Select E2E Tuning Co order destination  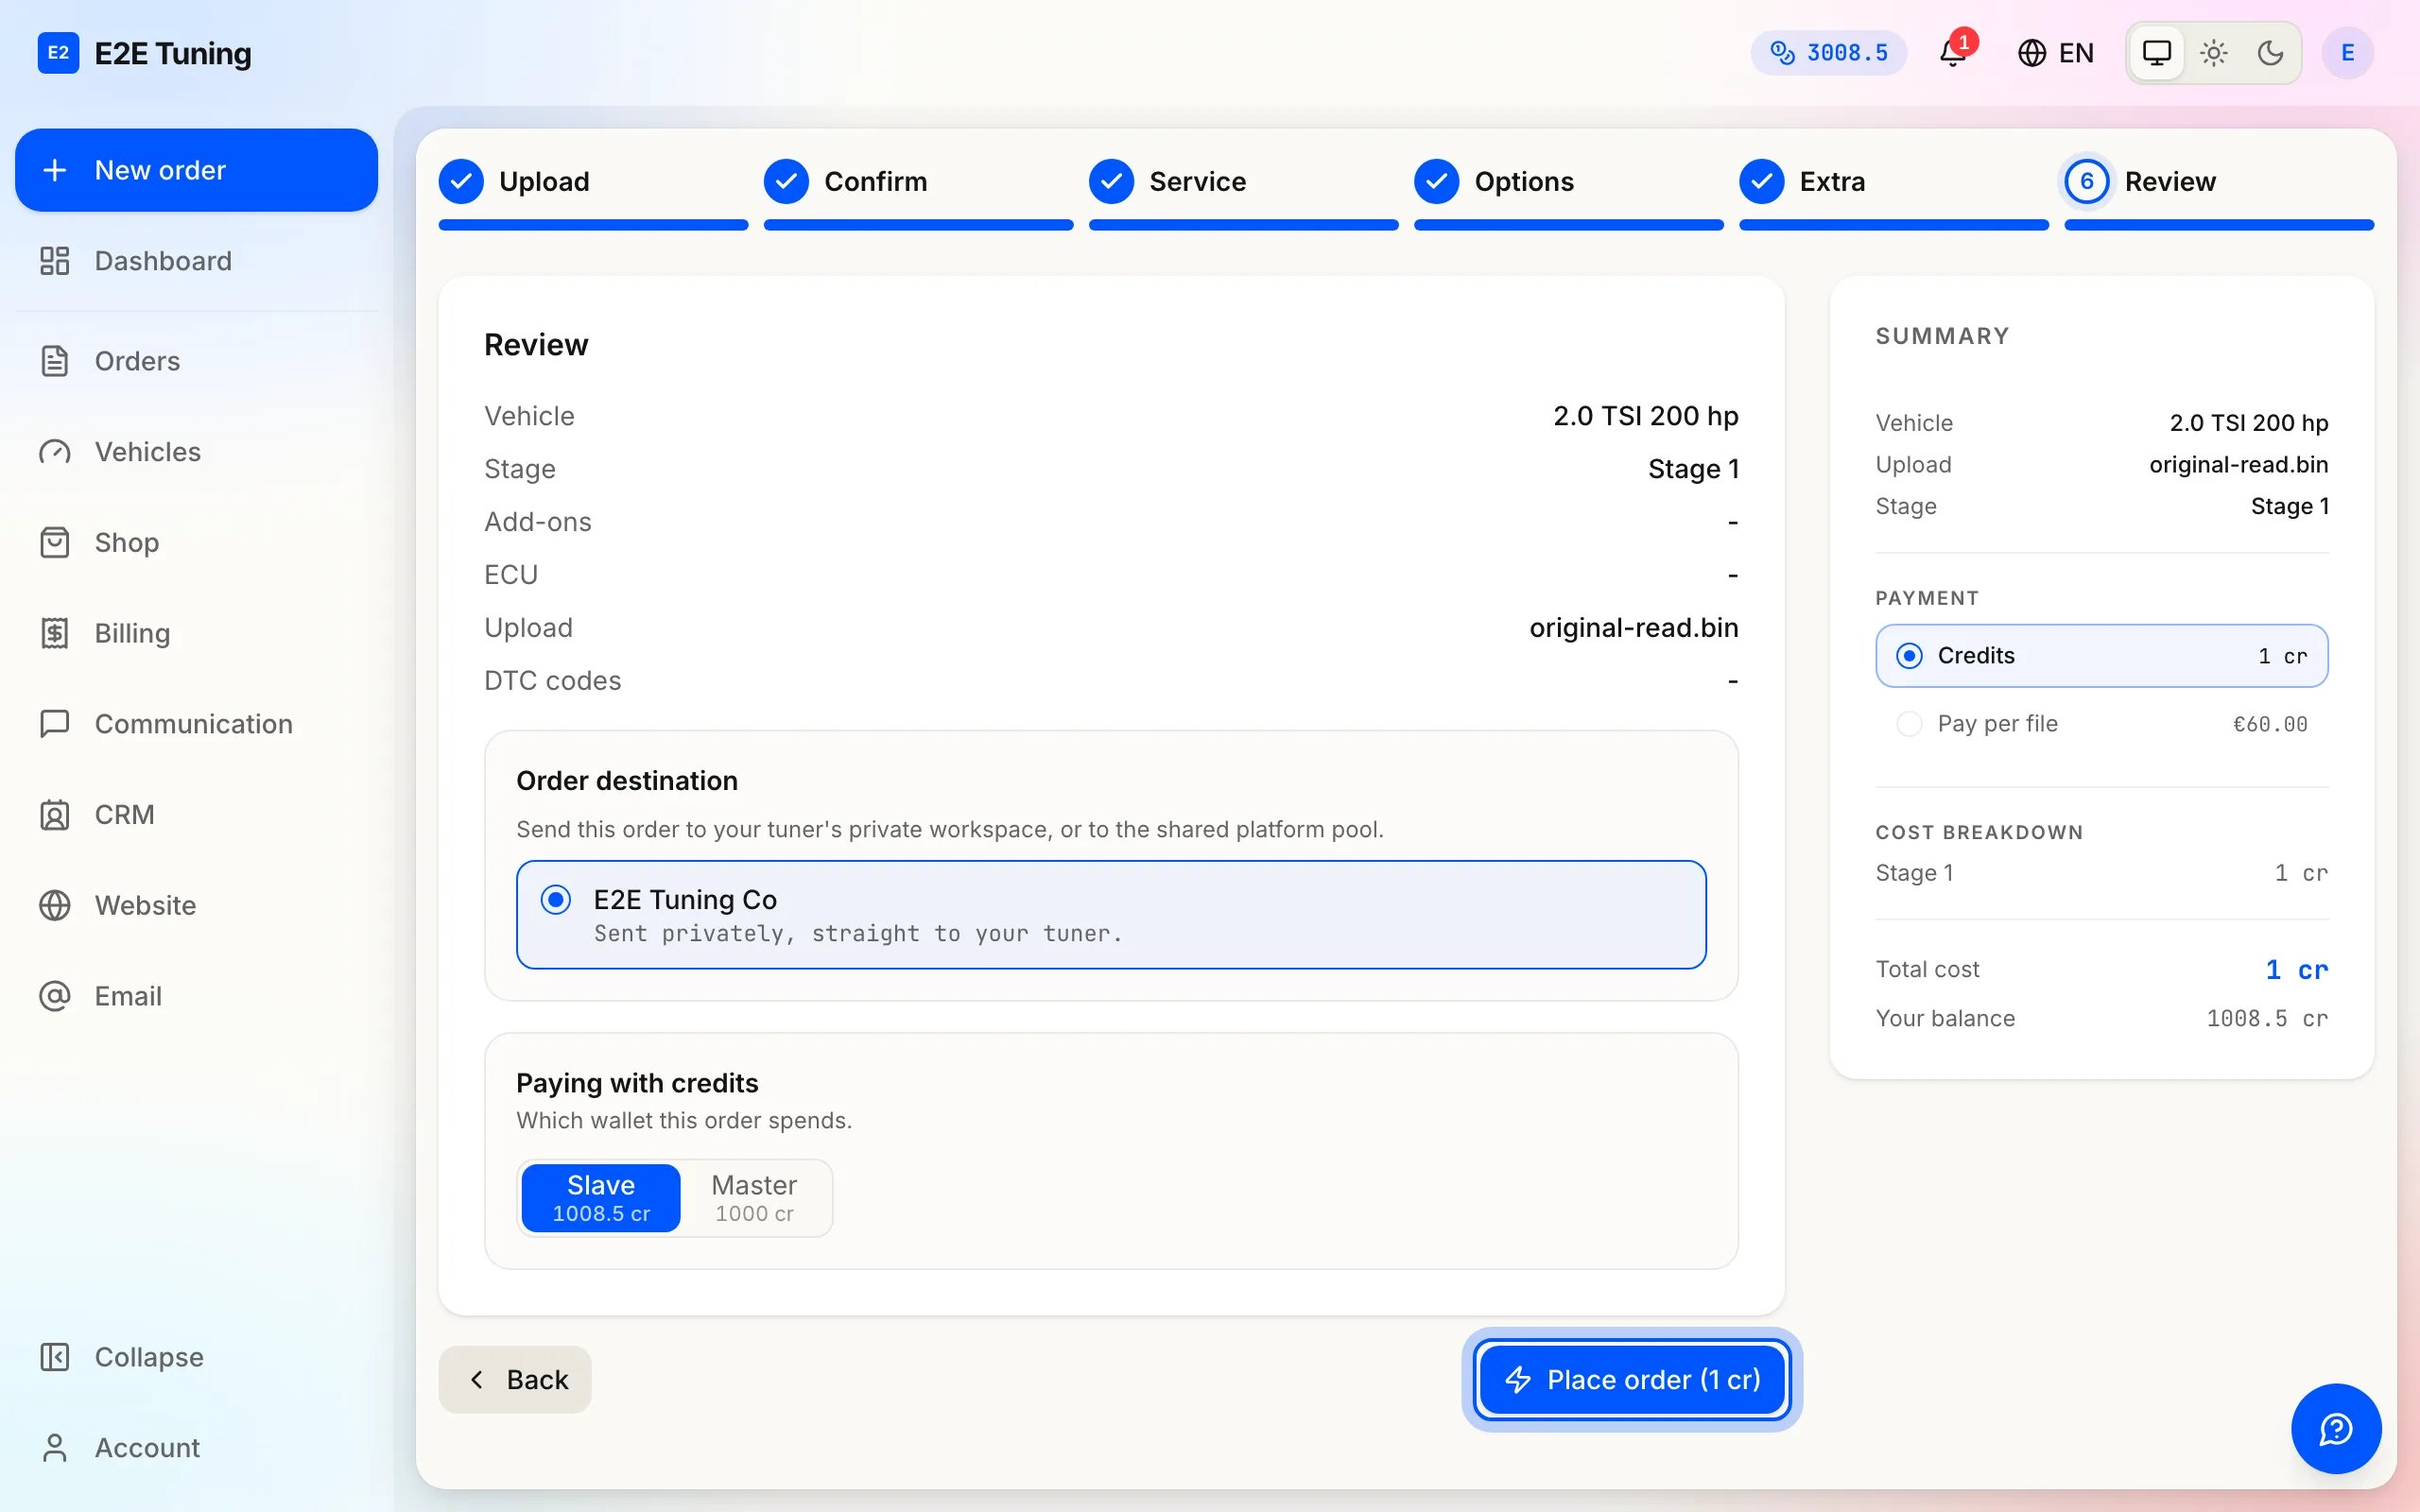pyautogui.click(x=1111, y=915)
